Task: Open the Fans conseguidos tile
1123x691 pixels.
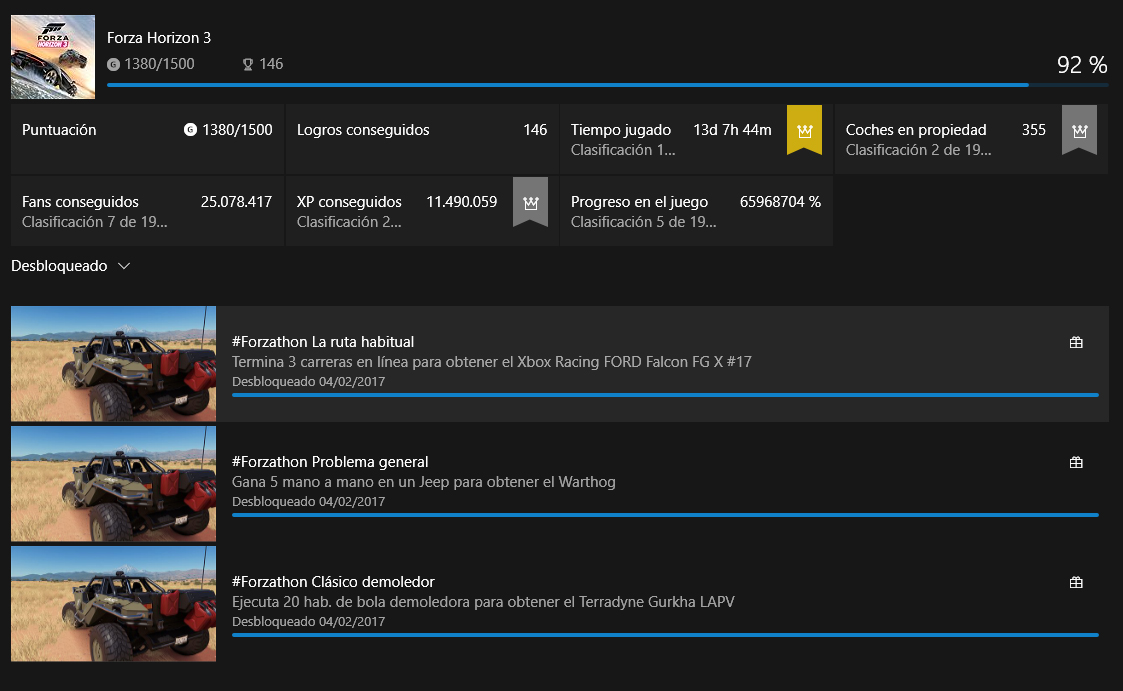Action: [x=148, y=211]
